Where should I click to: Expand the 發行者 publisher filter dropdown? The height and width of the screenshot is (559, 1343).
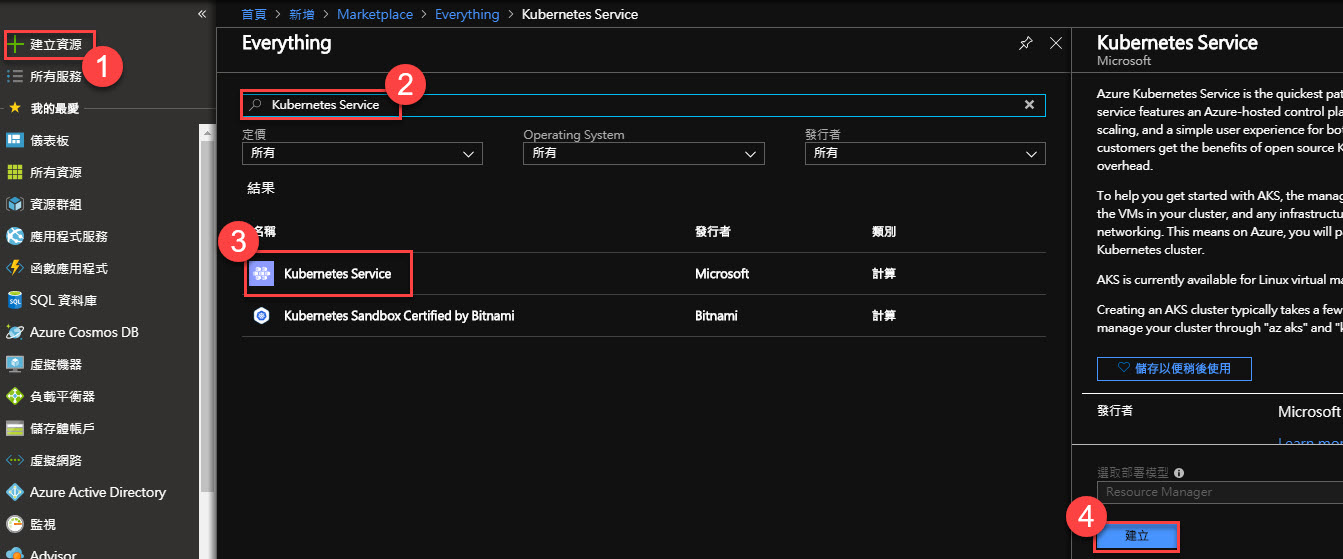click(925, 154)
